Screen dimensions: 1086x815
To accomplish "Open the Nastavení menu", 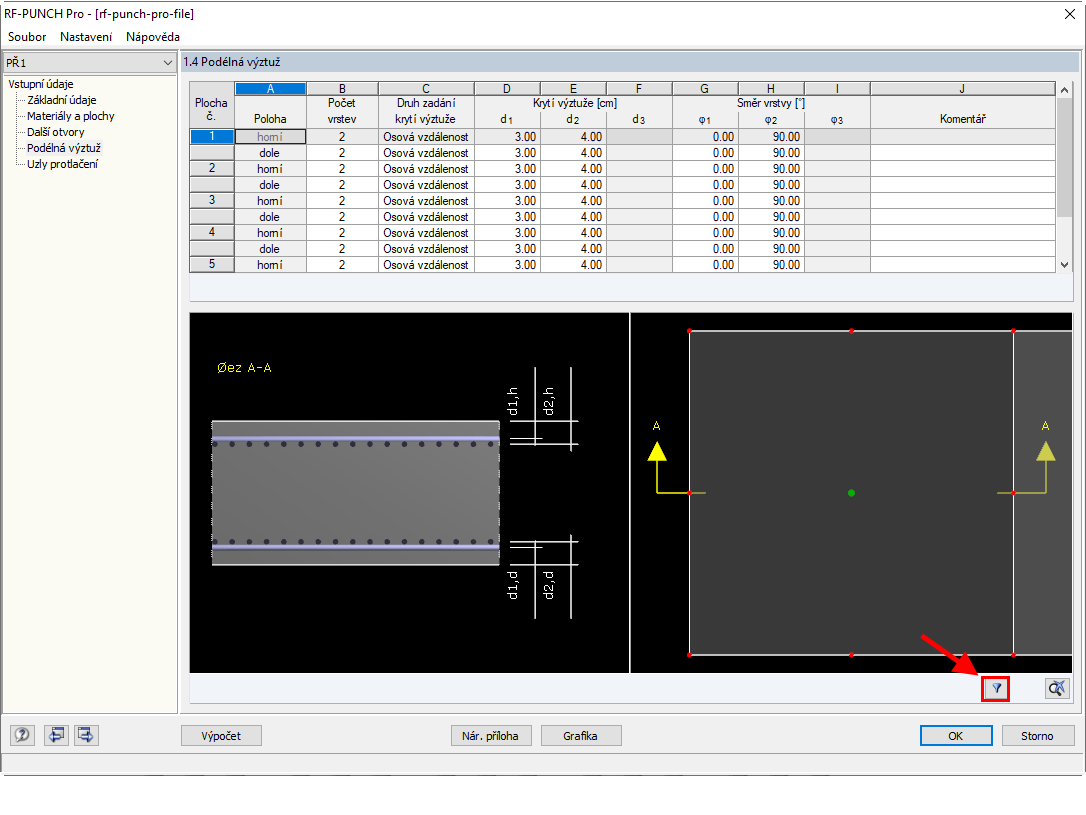I will pos(86,37).
